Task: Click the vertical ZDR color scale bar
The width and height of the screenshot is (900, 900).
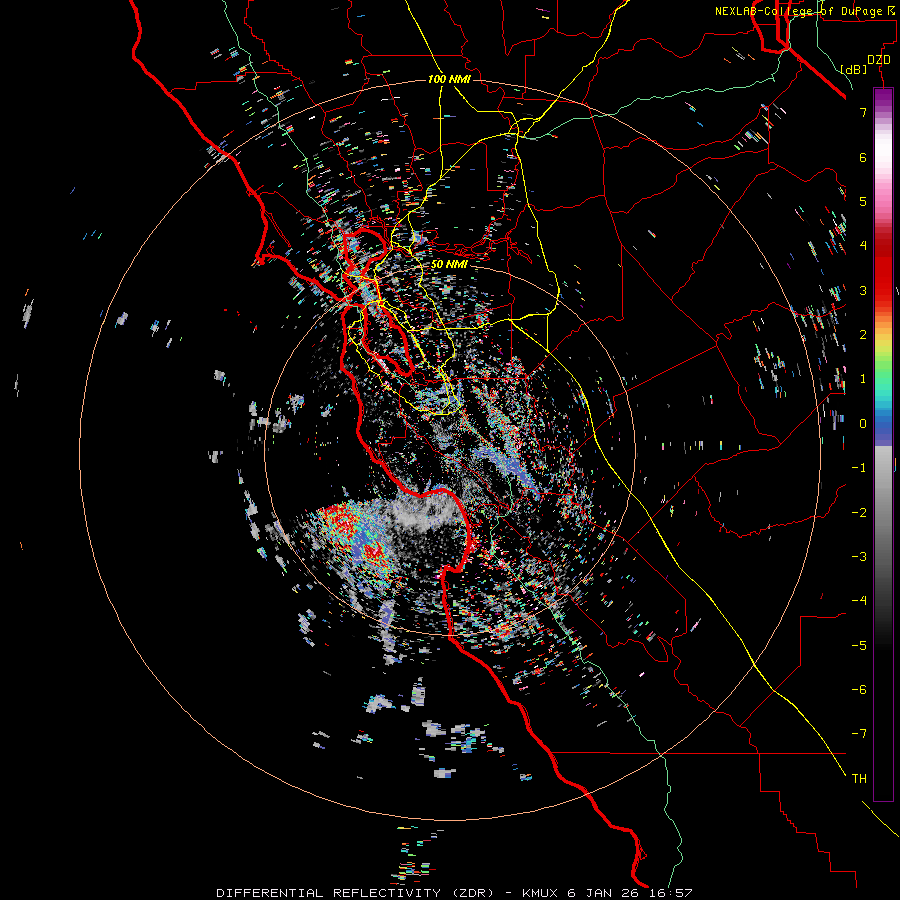Action: pyautogui.click(x=883, y=444)
